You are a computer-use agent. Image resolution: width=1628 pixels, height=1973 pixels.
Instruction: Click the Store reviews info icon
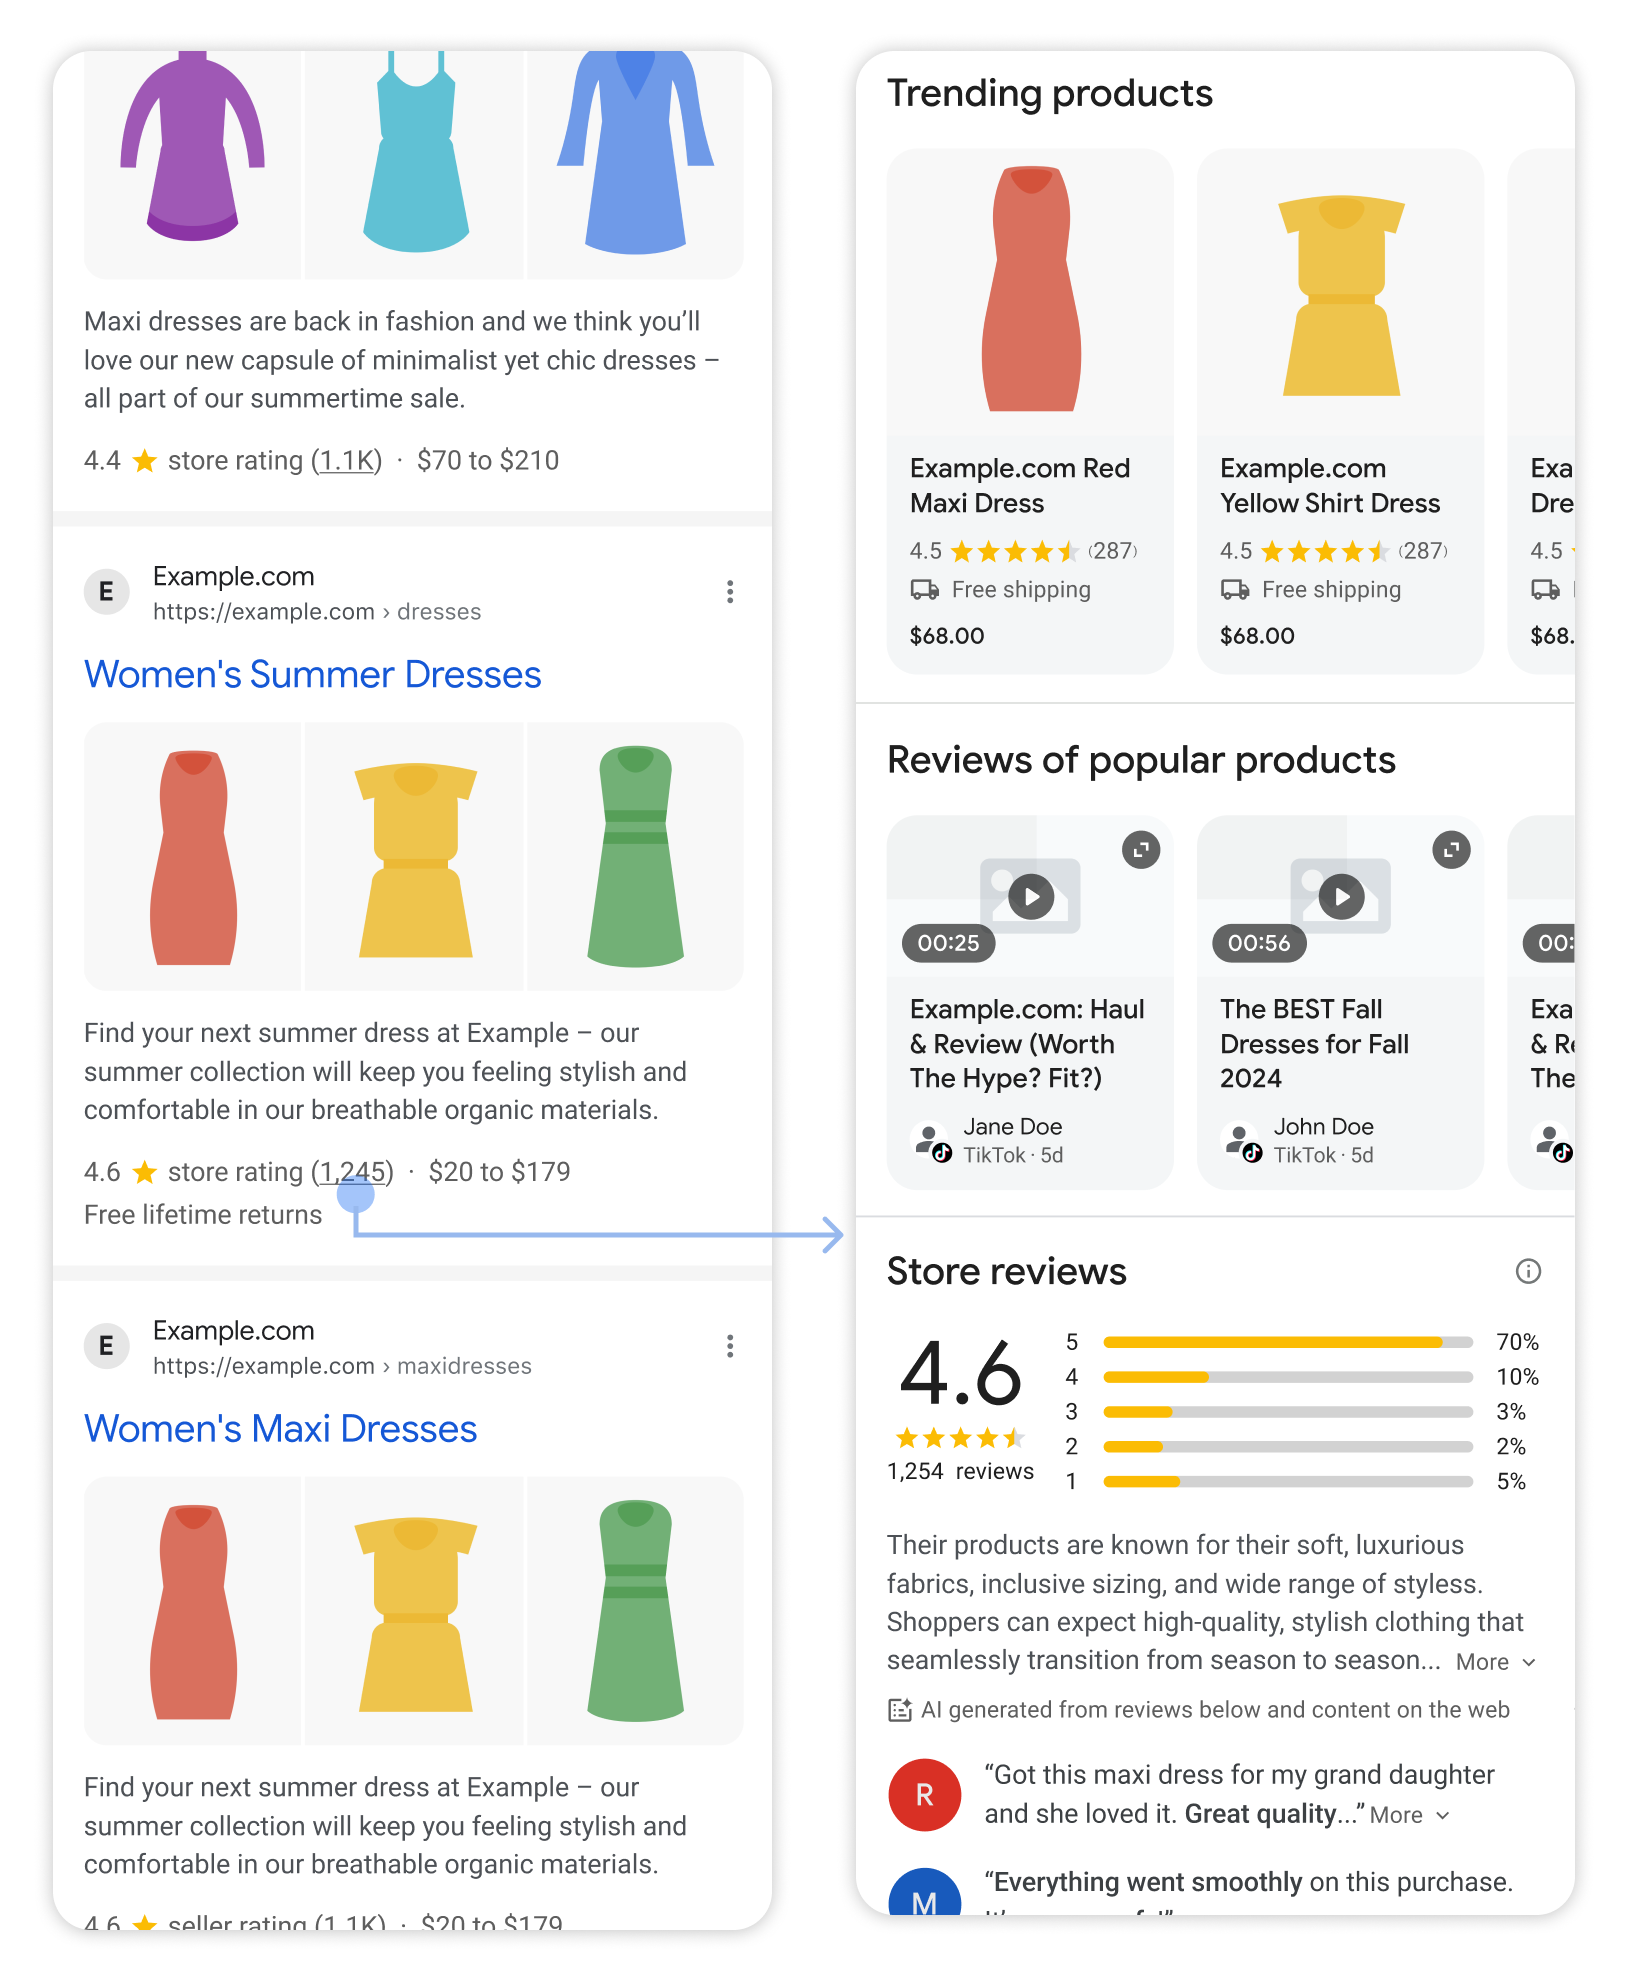tap(1527, 1271)
